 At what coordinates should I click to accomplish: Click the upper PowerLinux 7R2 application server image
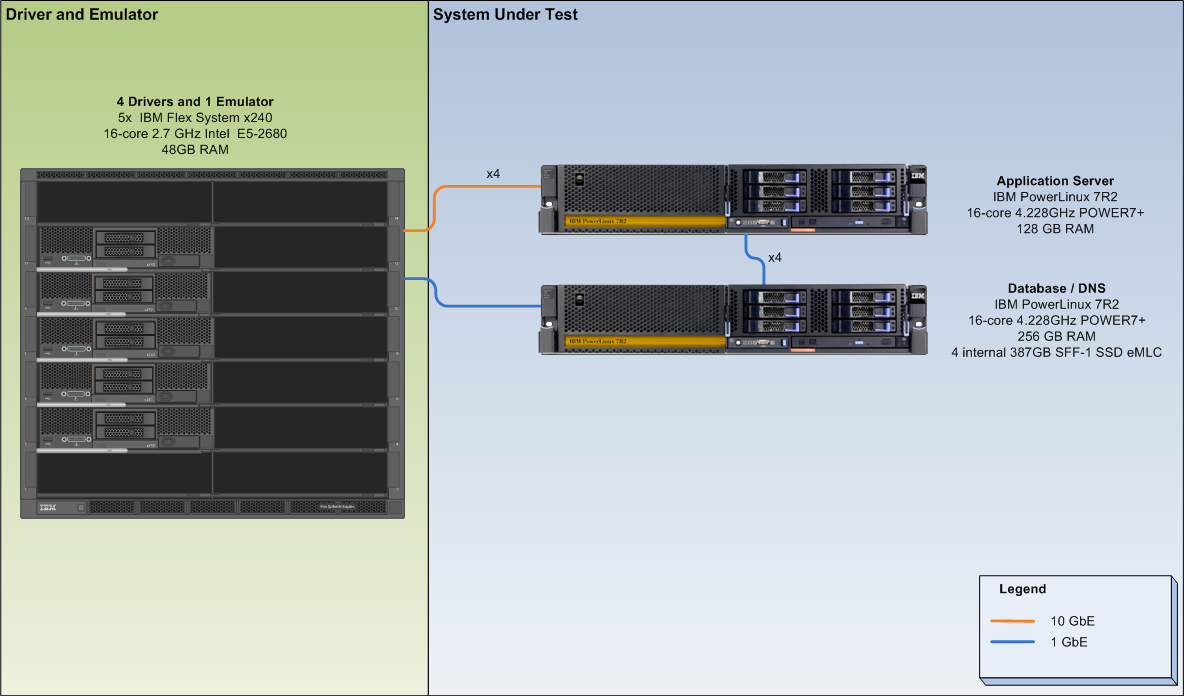tap(730, 200)
